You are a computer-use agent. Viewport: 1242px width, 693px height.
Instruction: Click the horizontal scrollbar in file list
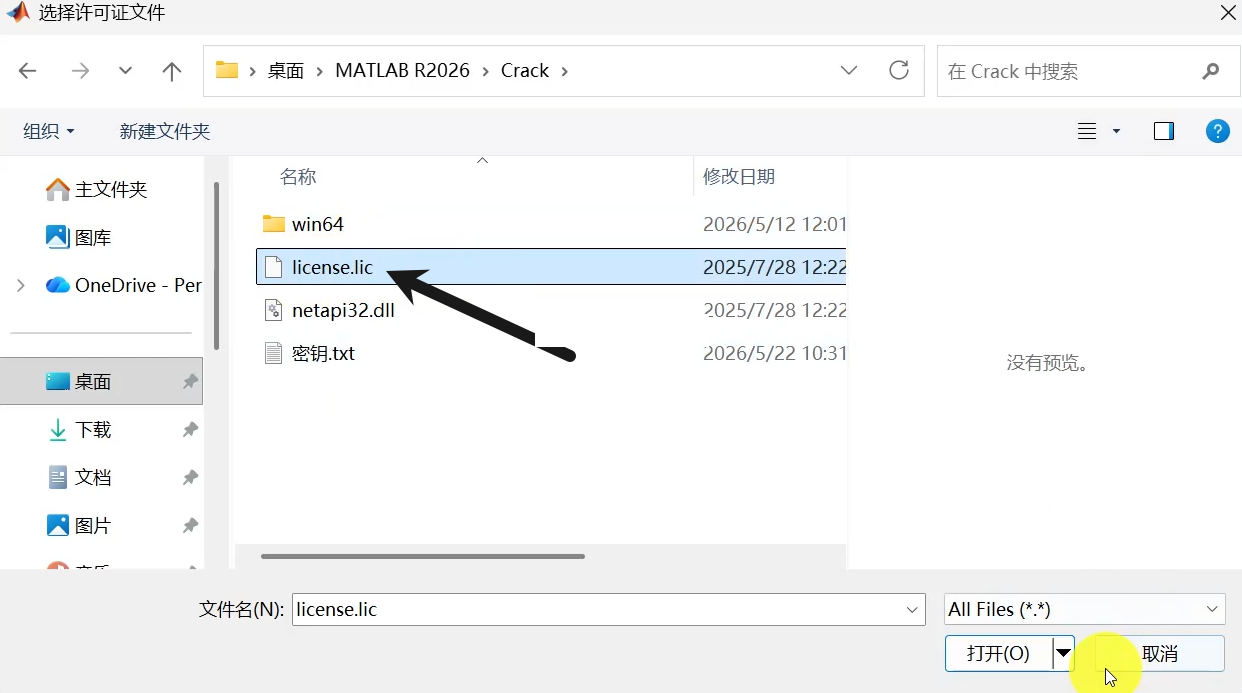click(x=423, y=556)
